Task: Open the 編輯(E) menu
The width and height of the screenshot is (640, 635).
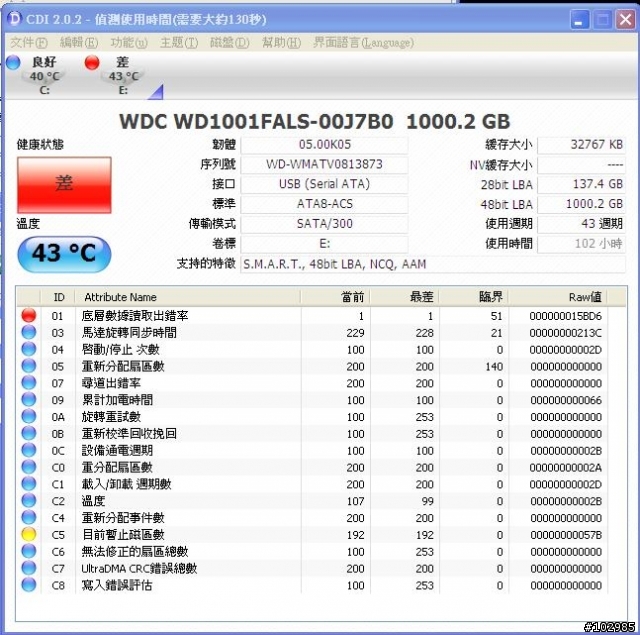Action: coord(79,42)
